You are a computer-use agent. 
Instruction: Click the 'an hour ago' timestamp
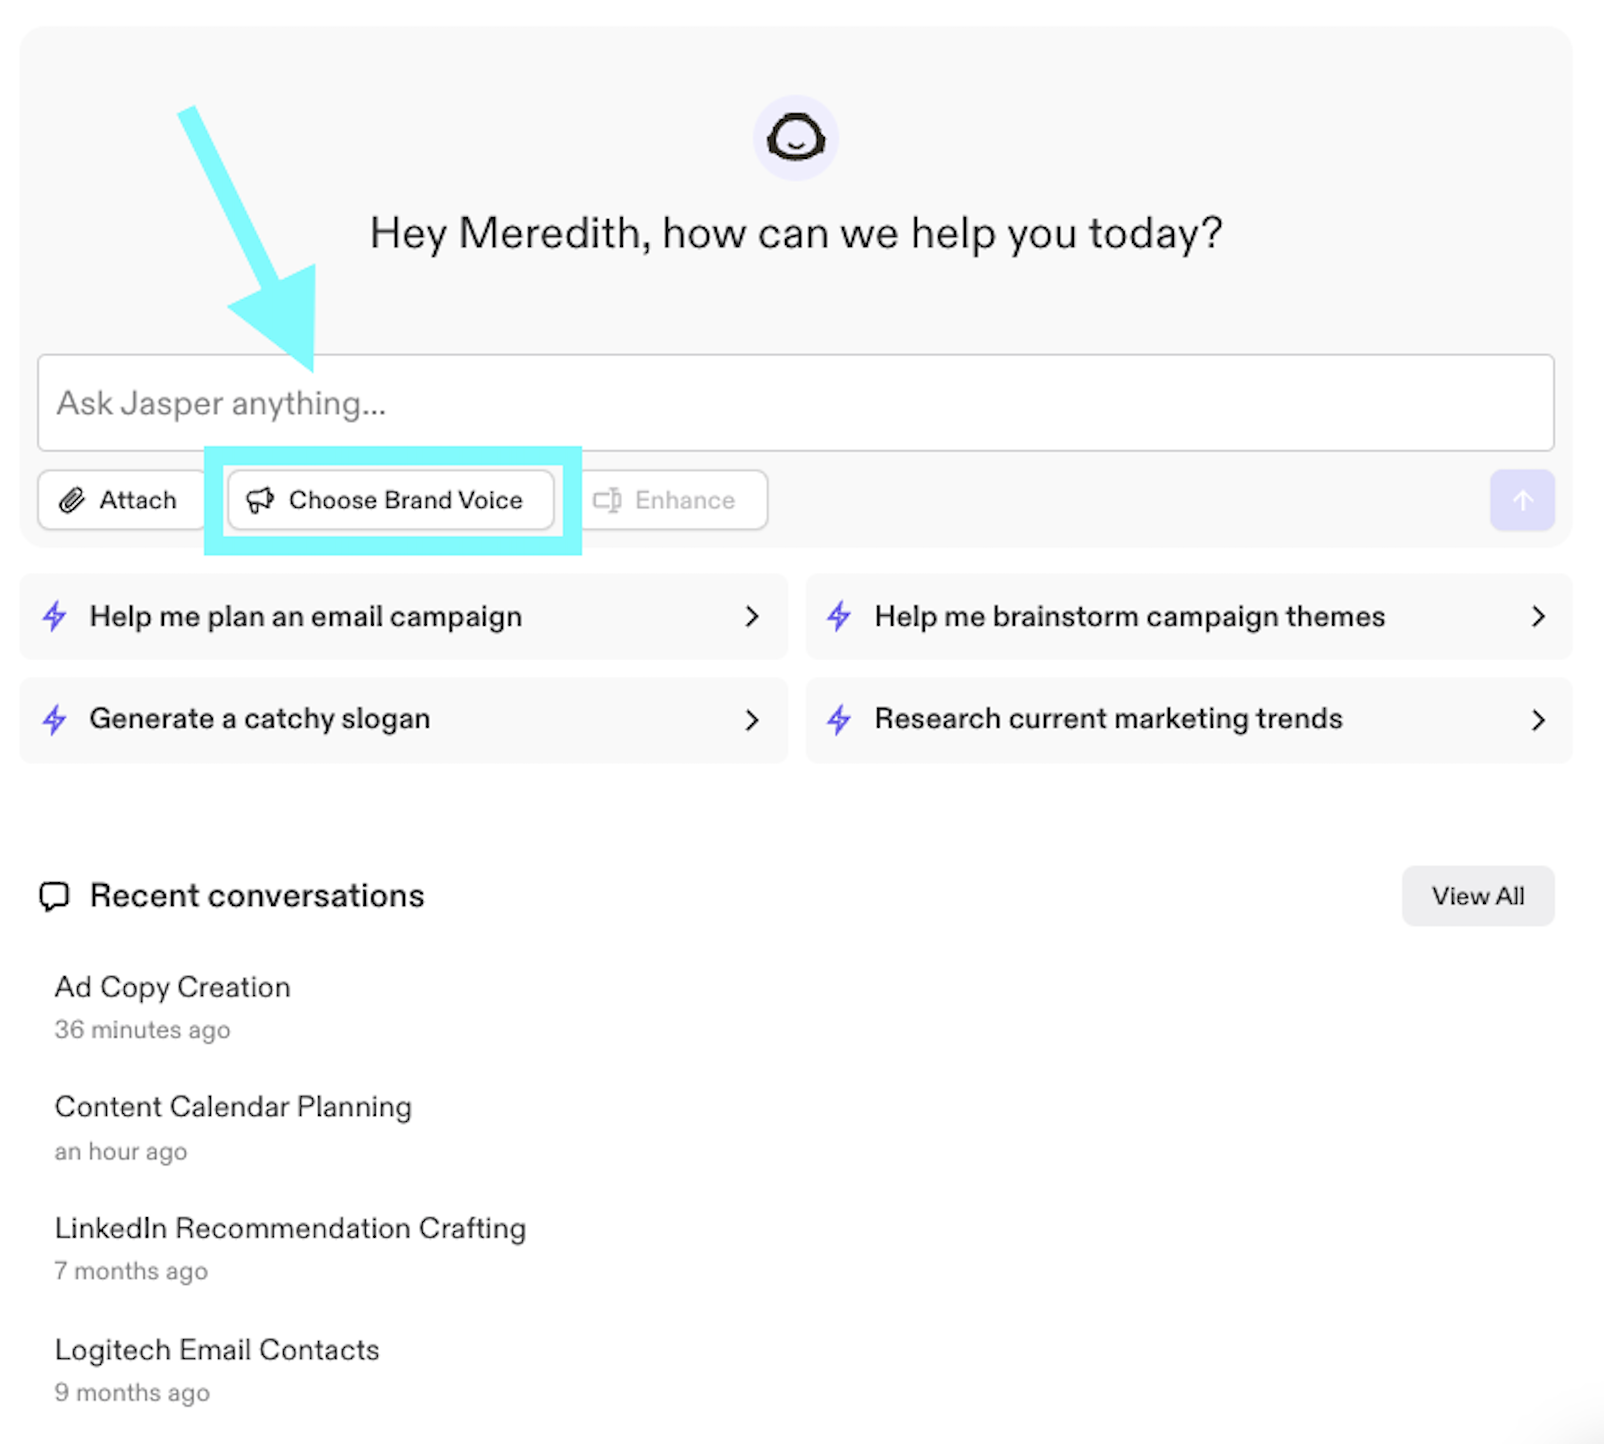[x=121, y=1152]
